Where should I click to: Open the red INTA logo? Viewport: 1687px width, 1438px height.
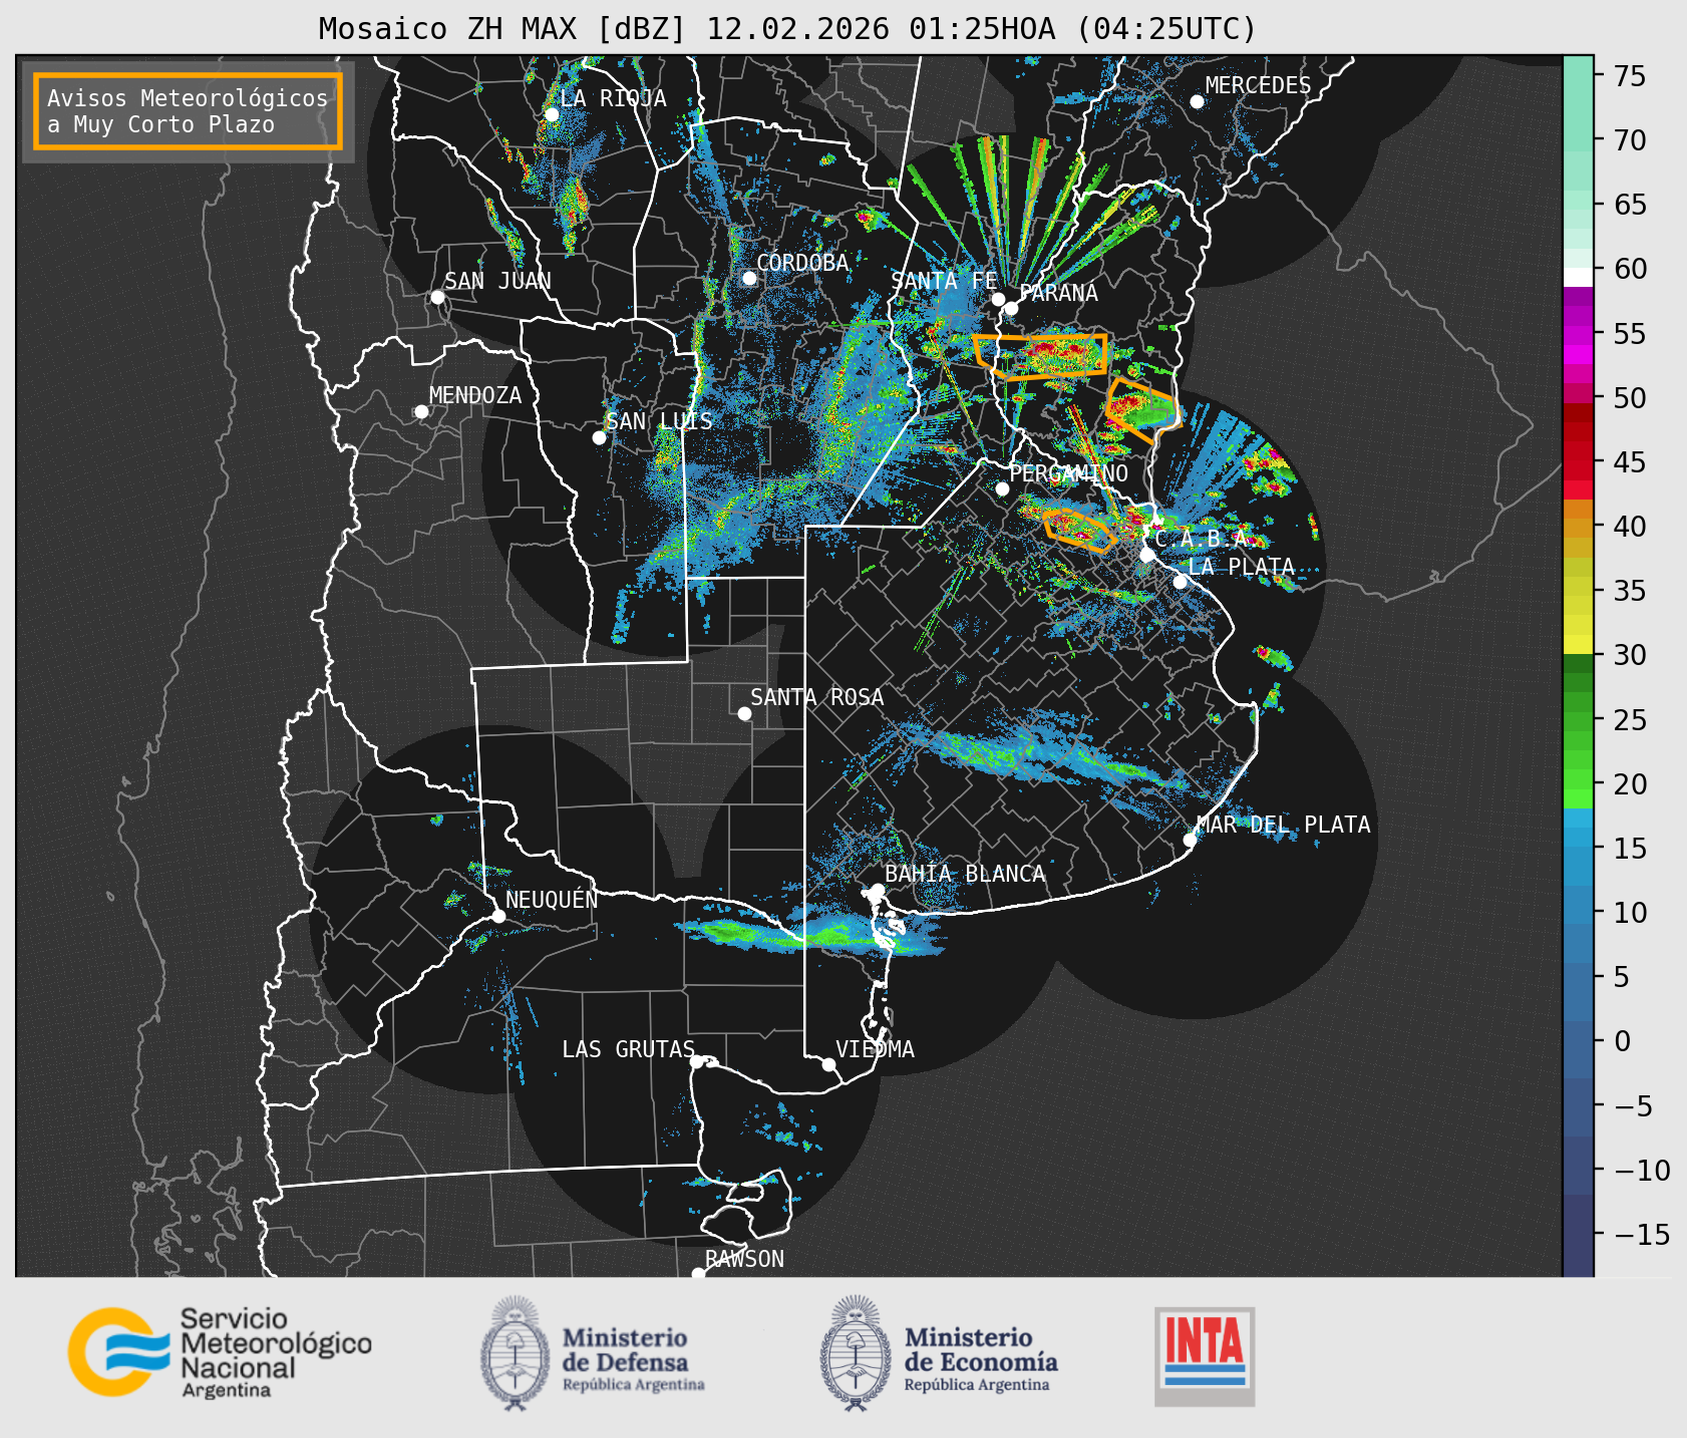tap(1204, 1356)
